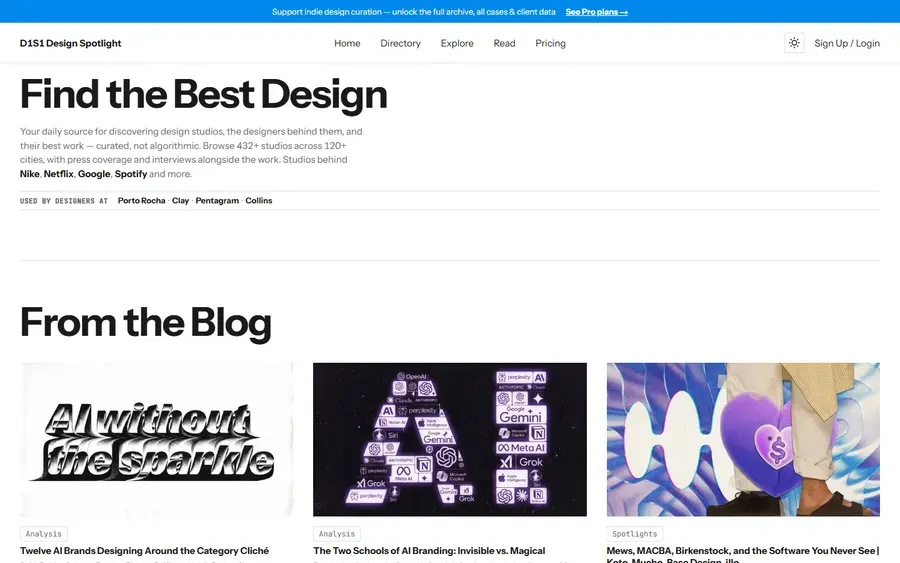Click Sign Up / Login
The image size is (900, 563).
point(847,43)
